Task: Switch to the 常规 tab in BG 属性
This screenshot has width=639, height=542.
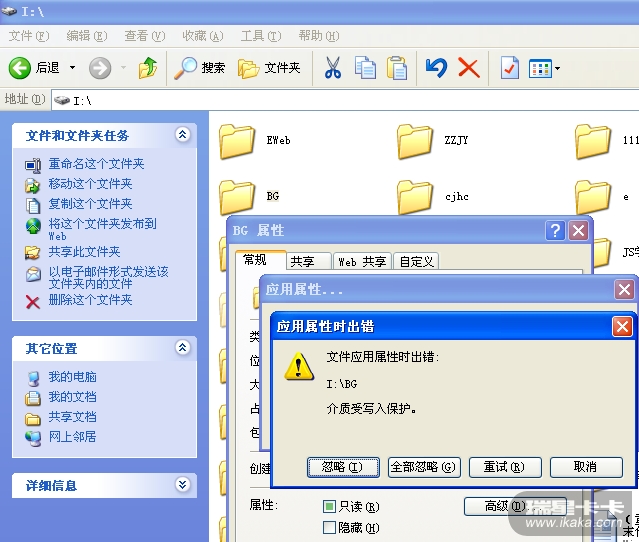Action: tap(260, 260)
